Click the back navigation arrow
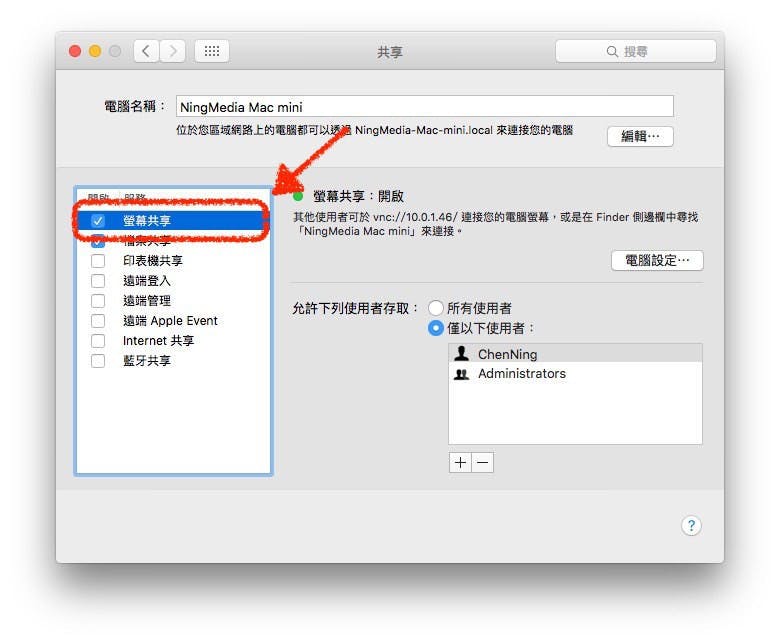Viewport: 780px width, 643px height. 146,51
